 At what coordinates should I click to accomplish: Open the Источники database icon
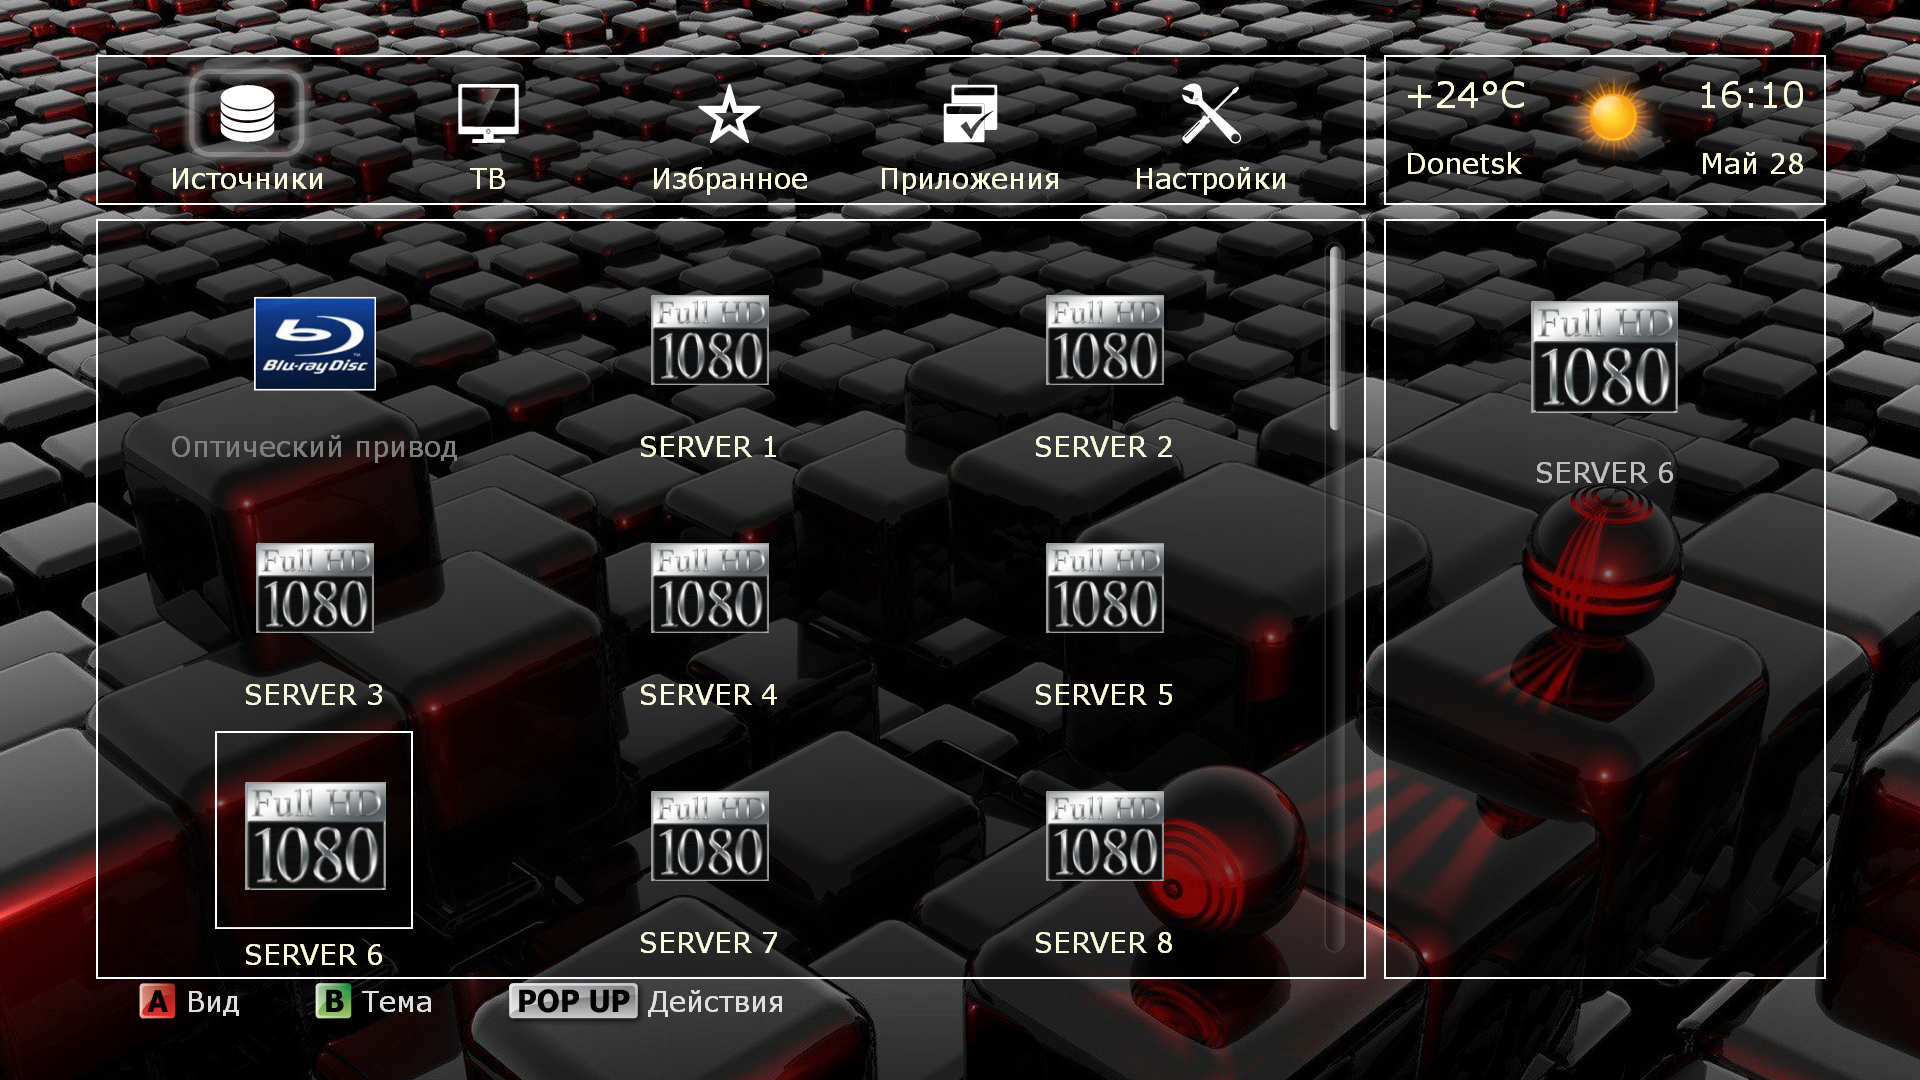tap(247, 113)
